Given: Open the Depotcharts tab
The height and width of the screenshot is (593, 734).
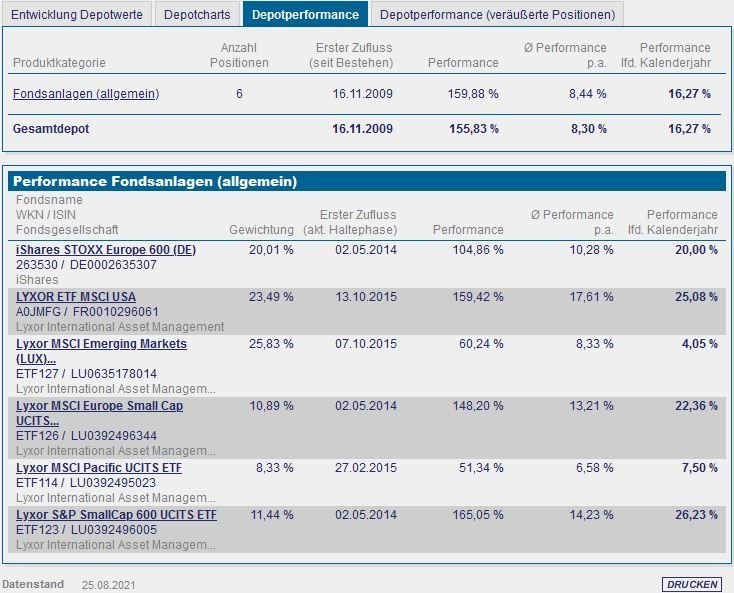Looking at the screenshot, I should (197, 15).
